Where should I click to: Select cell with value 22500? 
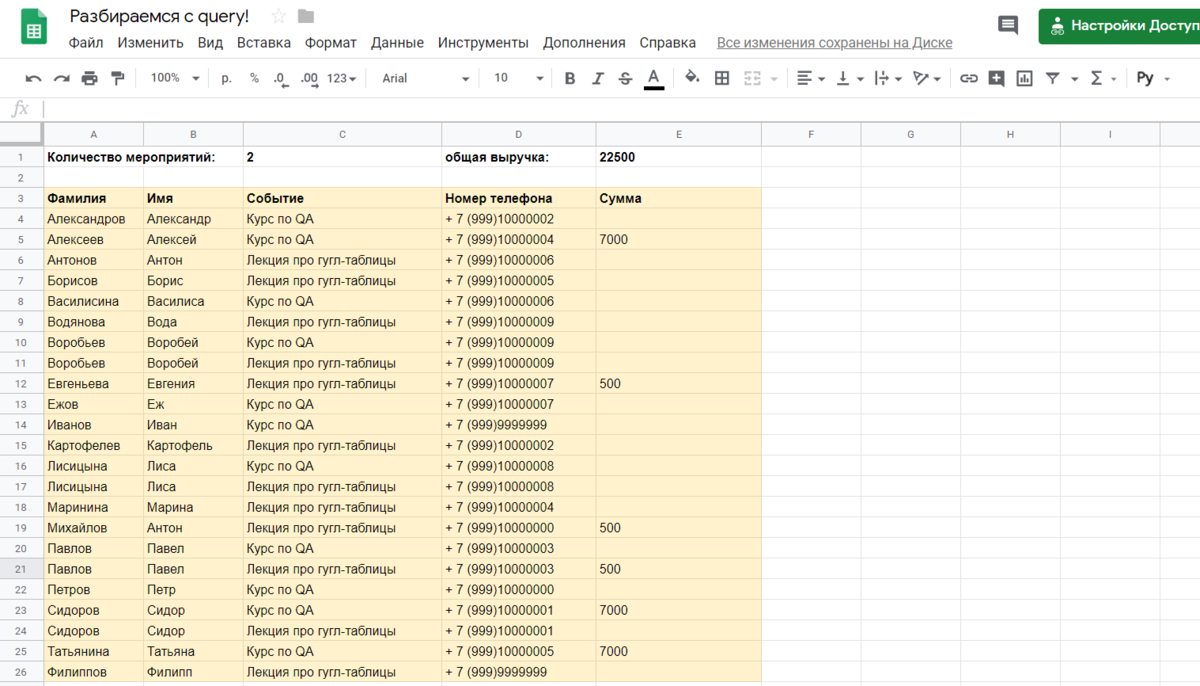click(x=679, y=157)
